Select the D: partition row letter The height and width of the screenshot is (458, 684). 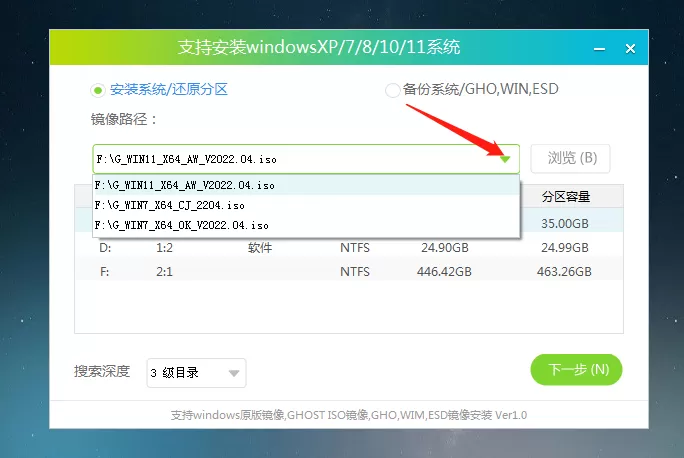(105, 248)
